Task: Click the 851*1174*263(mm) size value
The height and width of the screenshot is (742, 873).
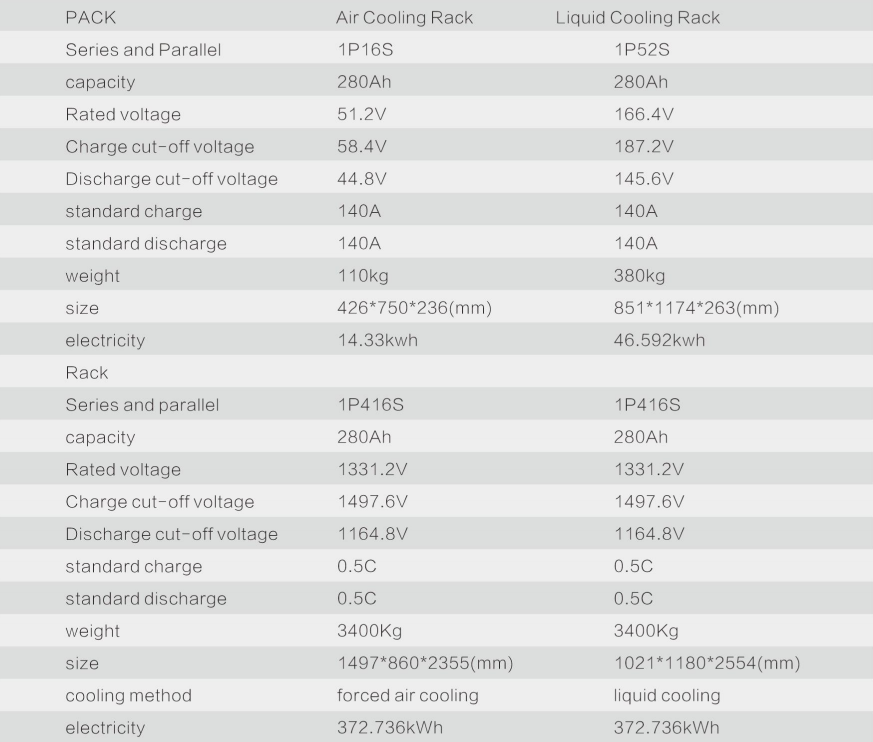Action: click(x=695, y=308)
